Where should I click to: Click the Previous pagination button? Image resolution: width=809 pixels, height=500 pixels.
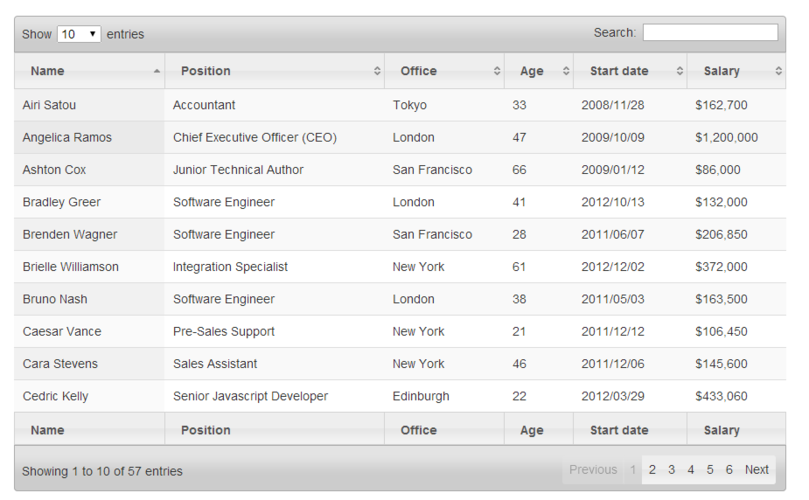593,470
